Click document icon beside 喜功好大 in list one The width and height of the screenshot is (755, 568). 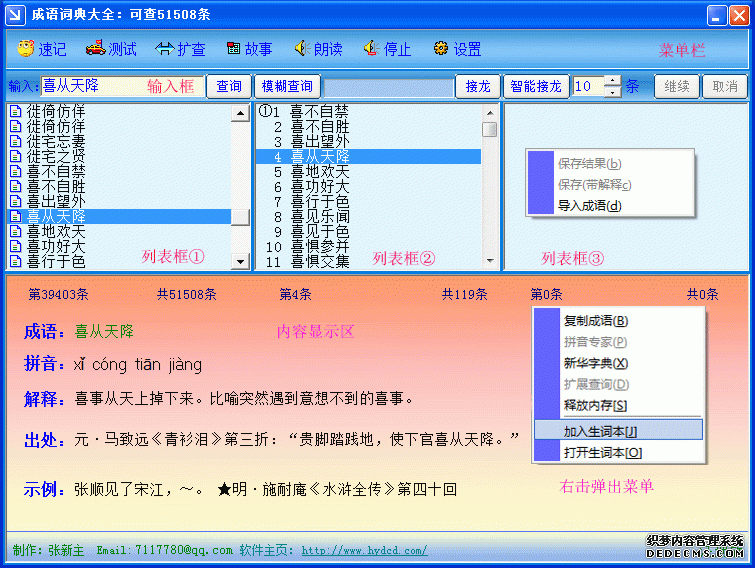click(16, 246)
